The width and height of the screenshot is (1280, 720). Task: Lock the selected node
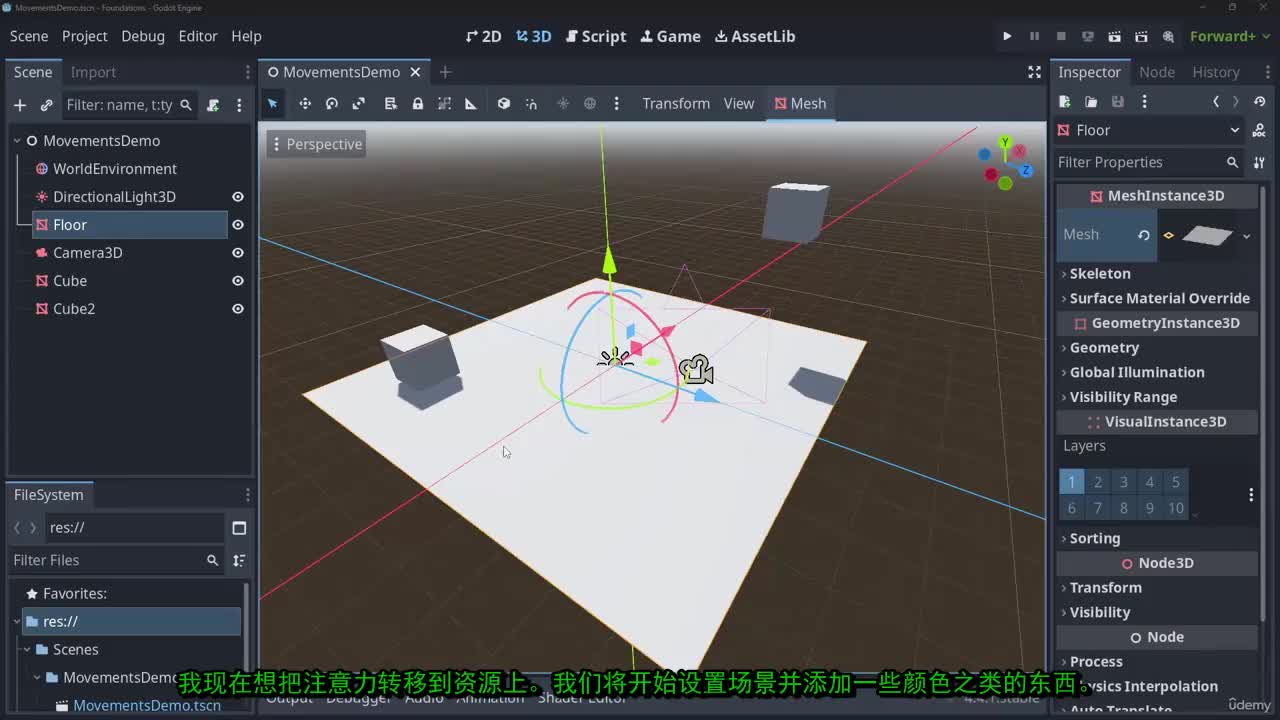click(418, 104)
